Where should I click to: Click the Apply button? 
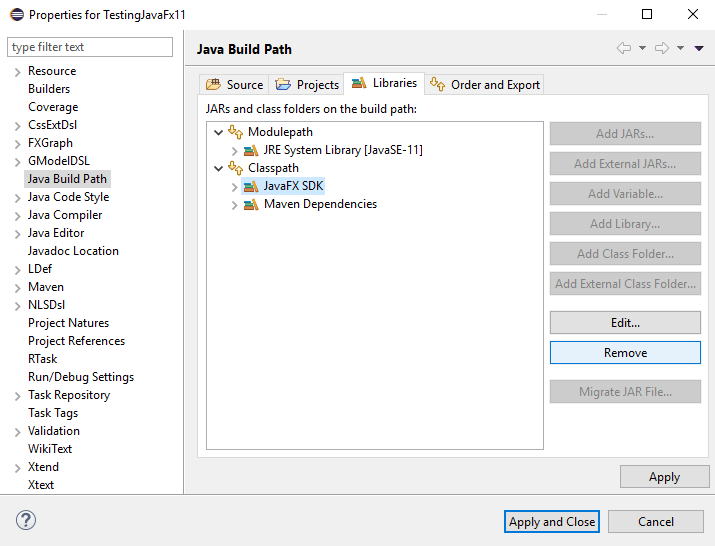(664, 477)
